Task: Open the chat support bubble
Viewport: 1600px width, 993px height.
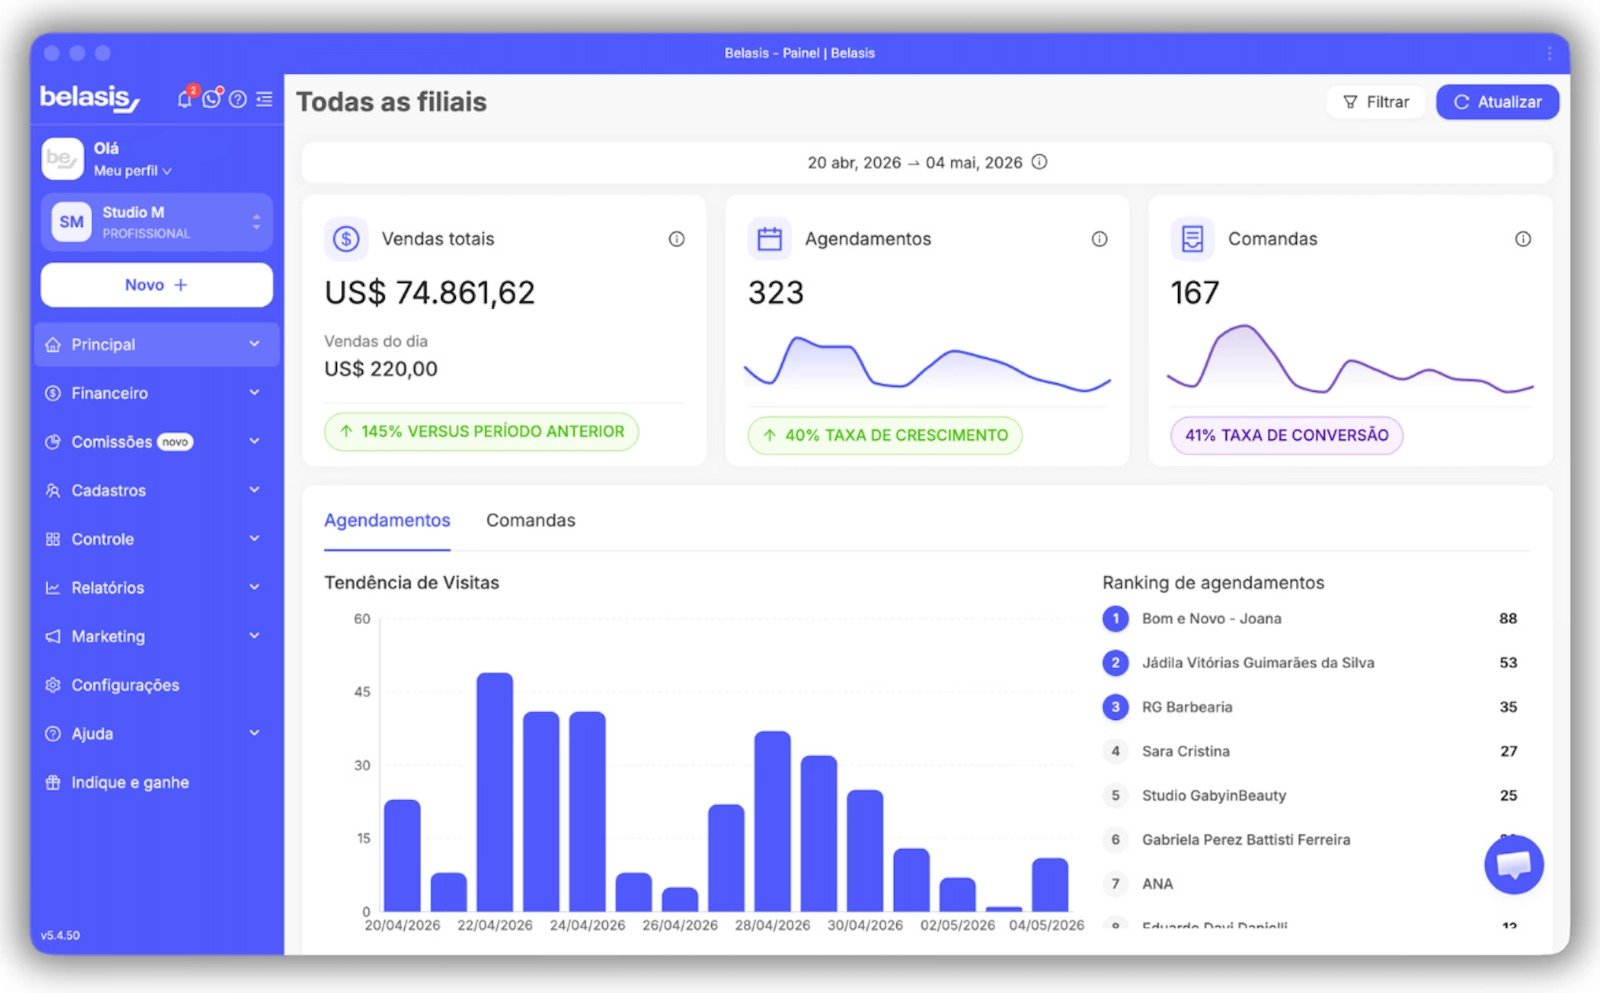Action: pos(1514,864)
